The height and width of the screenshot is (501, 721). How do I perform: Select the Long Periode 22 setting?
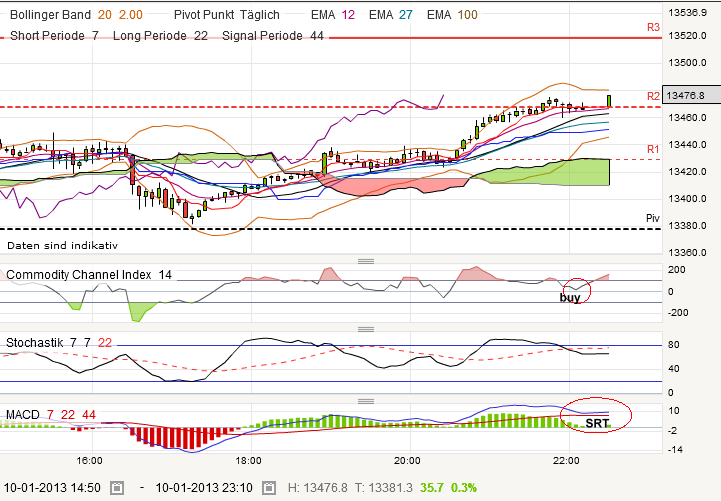(x=160, y=35)
